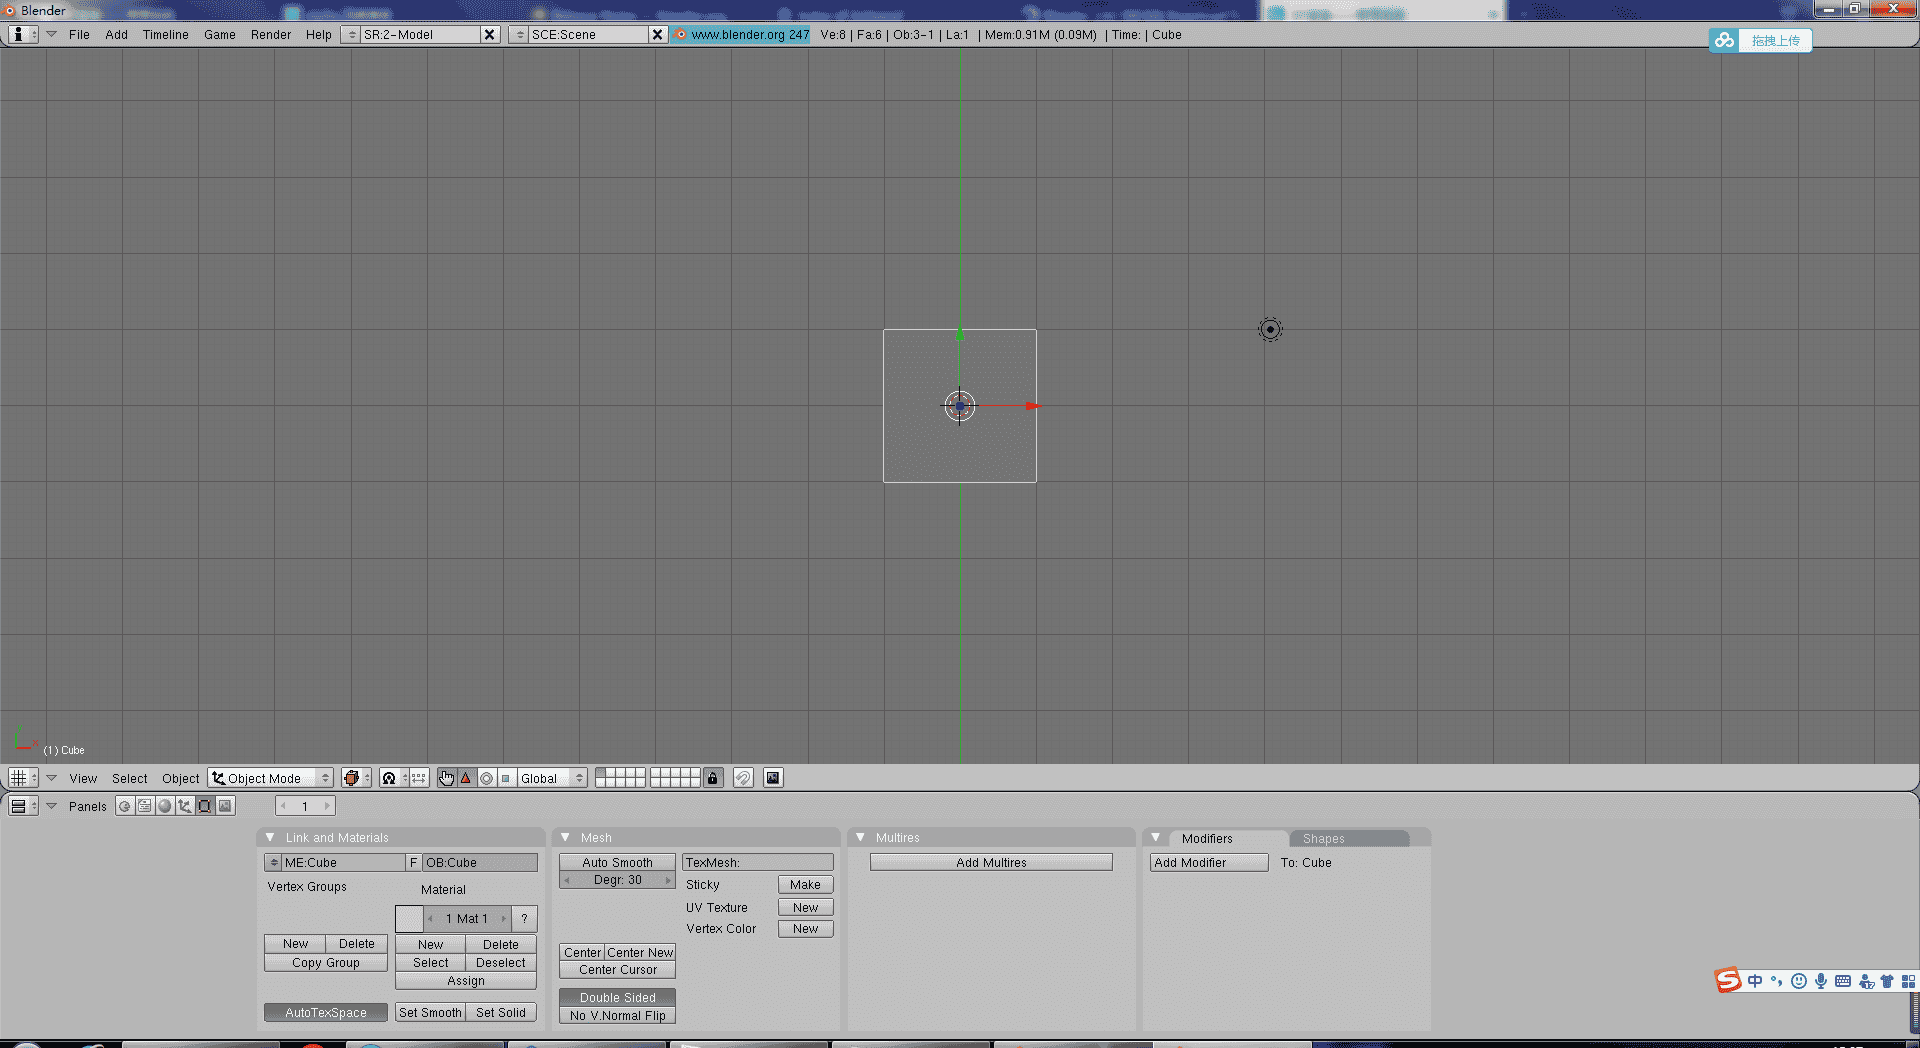This screenshot has width=1920, height=1048.
Task: Open the Object Mode dropdown
Action: (x=271, y=778)
